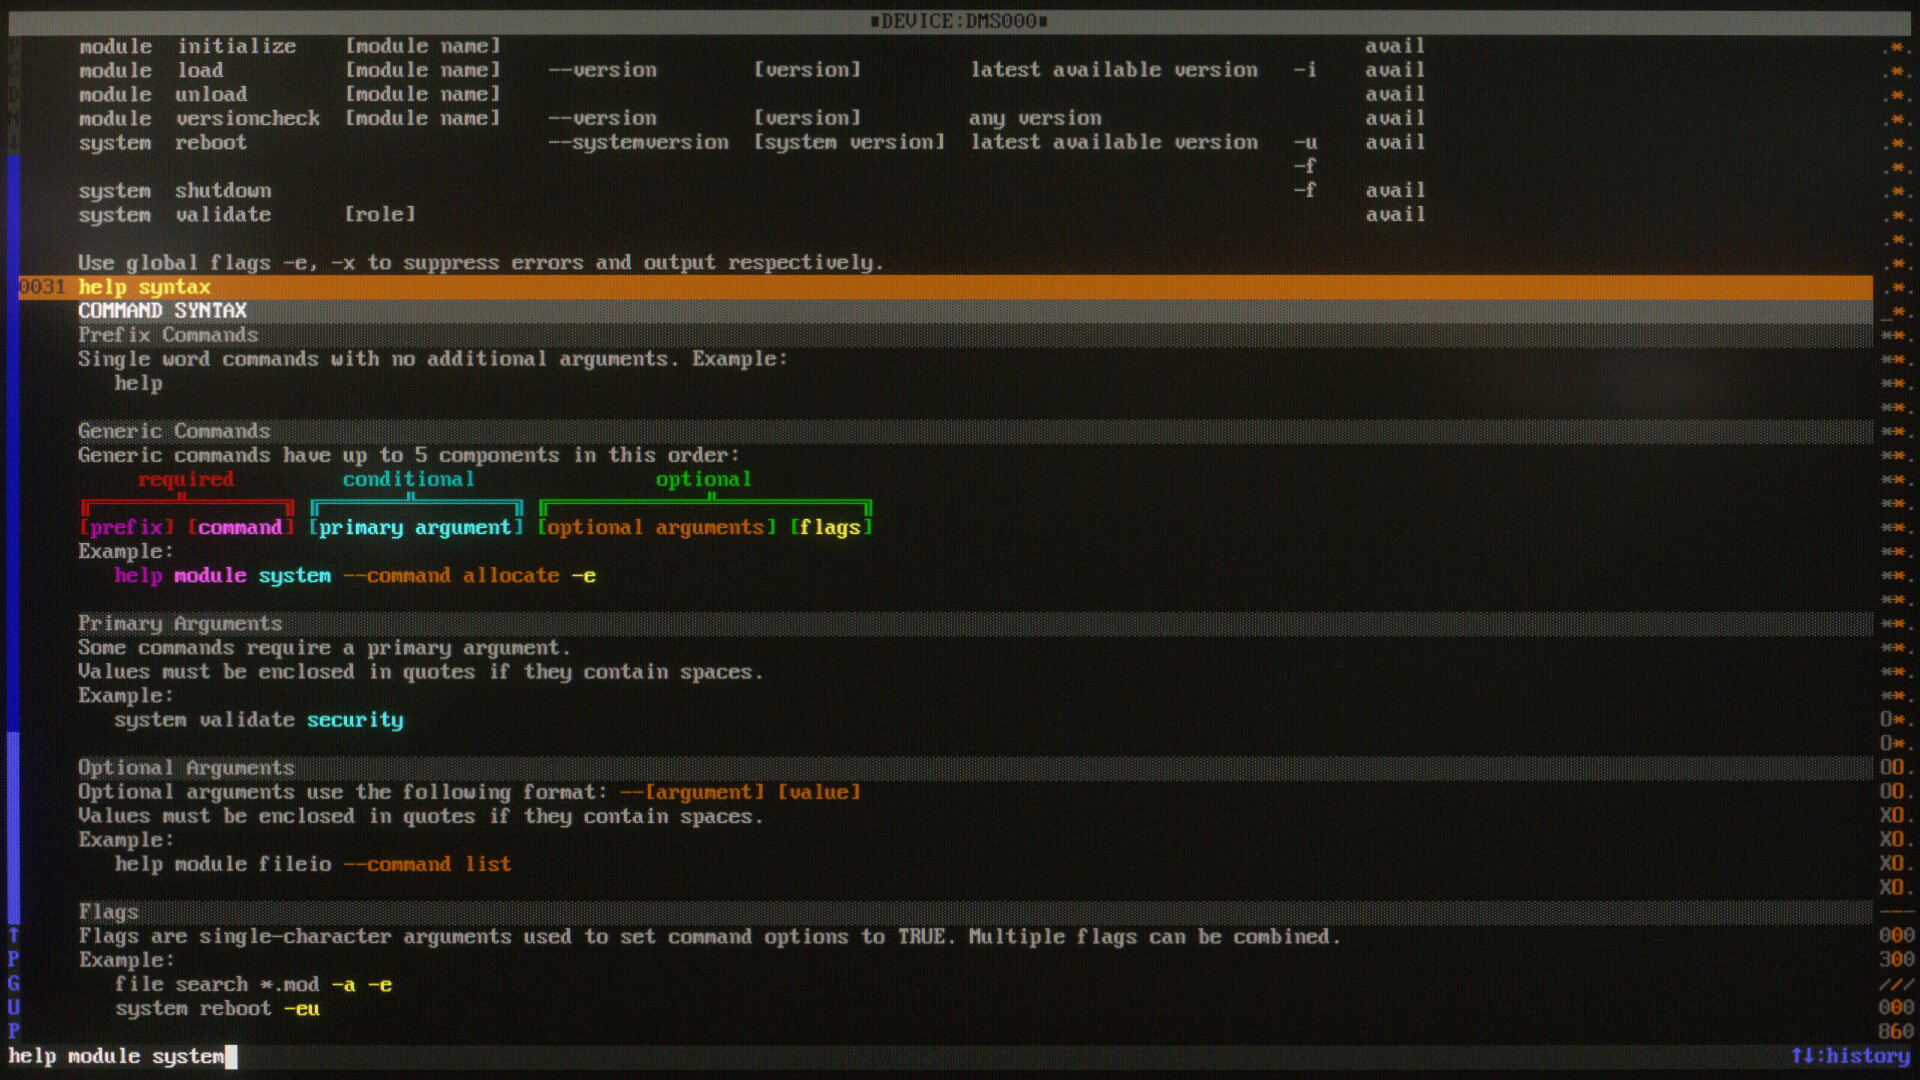
Task: Collapse the COMMAND SYNTAX section header
Action: pyautogui.click(x=162, y=311)
